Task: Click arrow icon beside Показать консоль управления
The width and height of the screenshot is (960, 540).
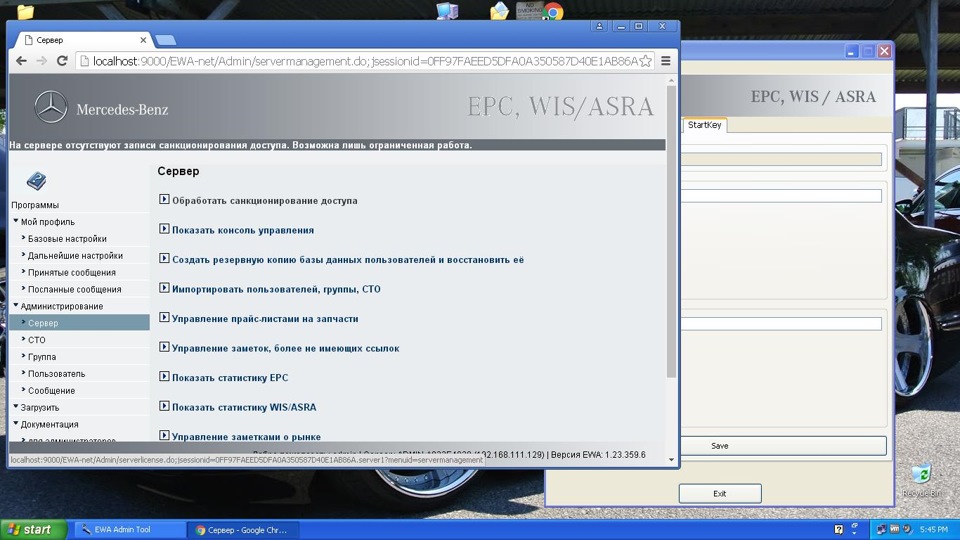Action: tap(163, 228)
